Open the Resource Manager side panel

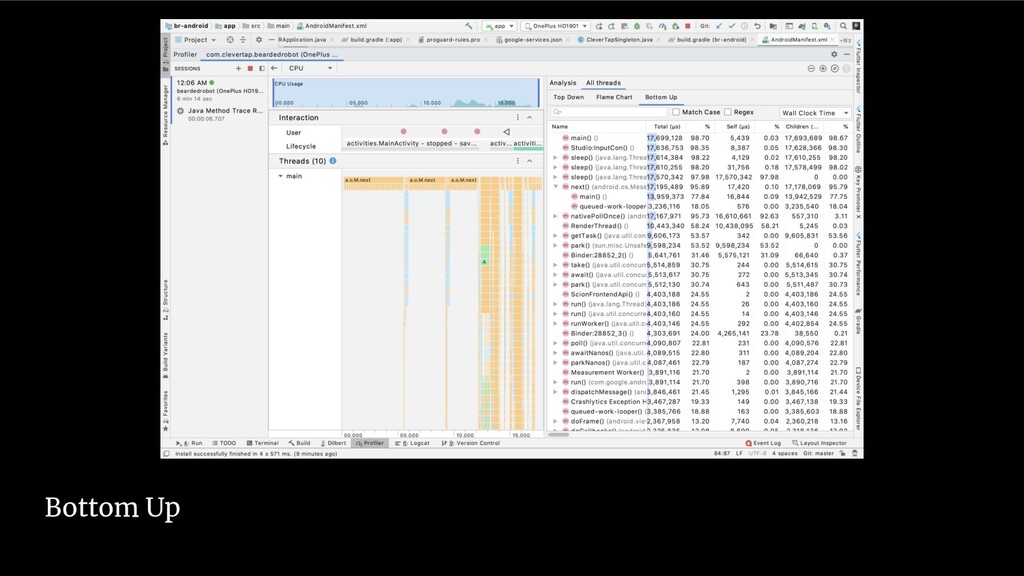pyautogui.click(x=166, y=114)
